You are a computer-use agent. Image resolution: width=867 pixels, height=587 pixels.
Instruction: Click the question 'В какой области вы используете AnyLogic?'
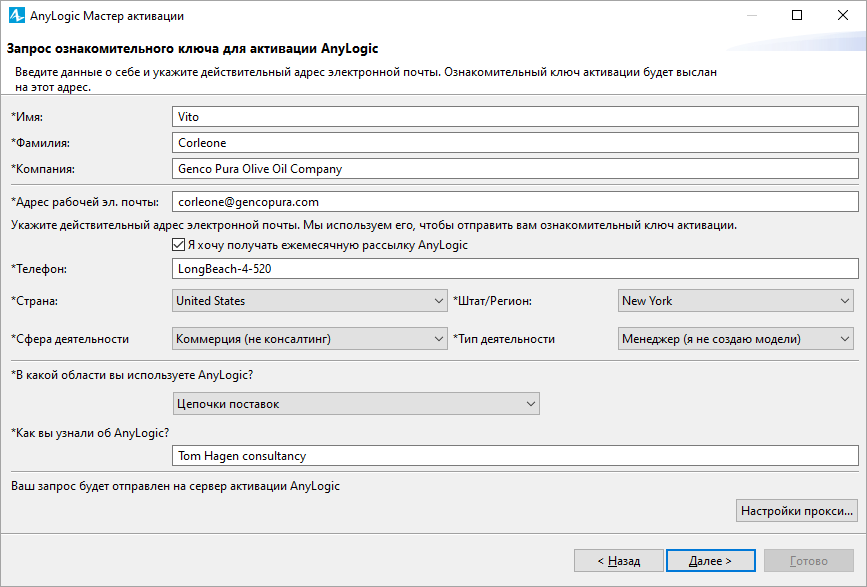click(132, 375)
